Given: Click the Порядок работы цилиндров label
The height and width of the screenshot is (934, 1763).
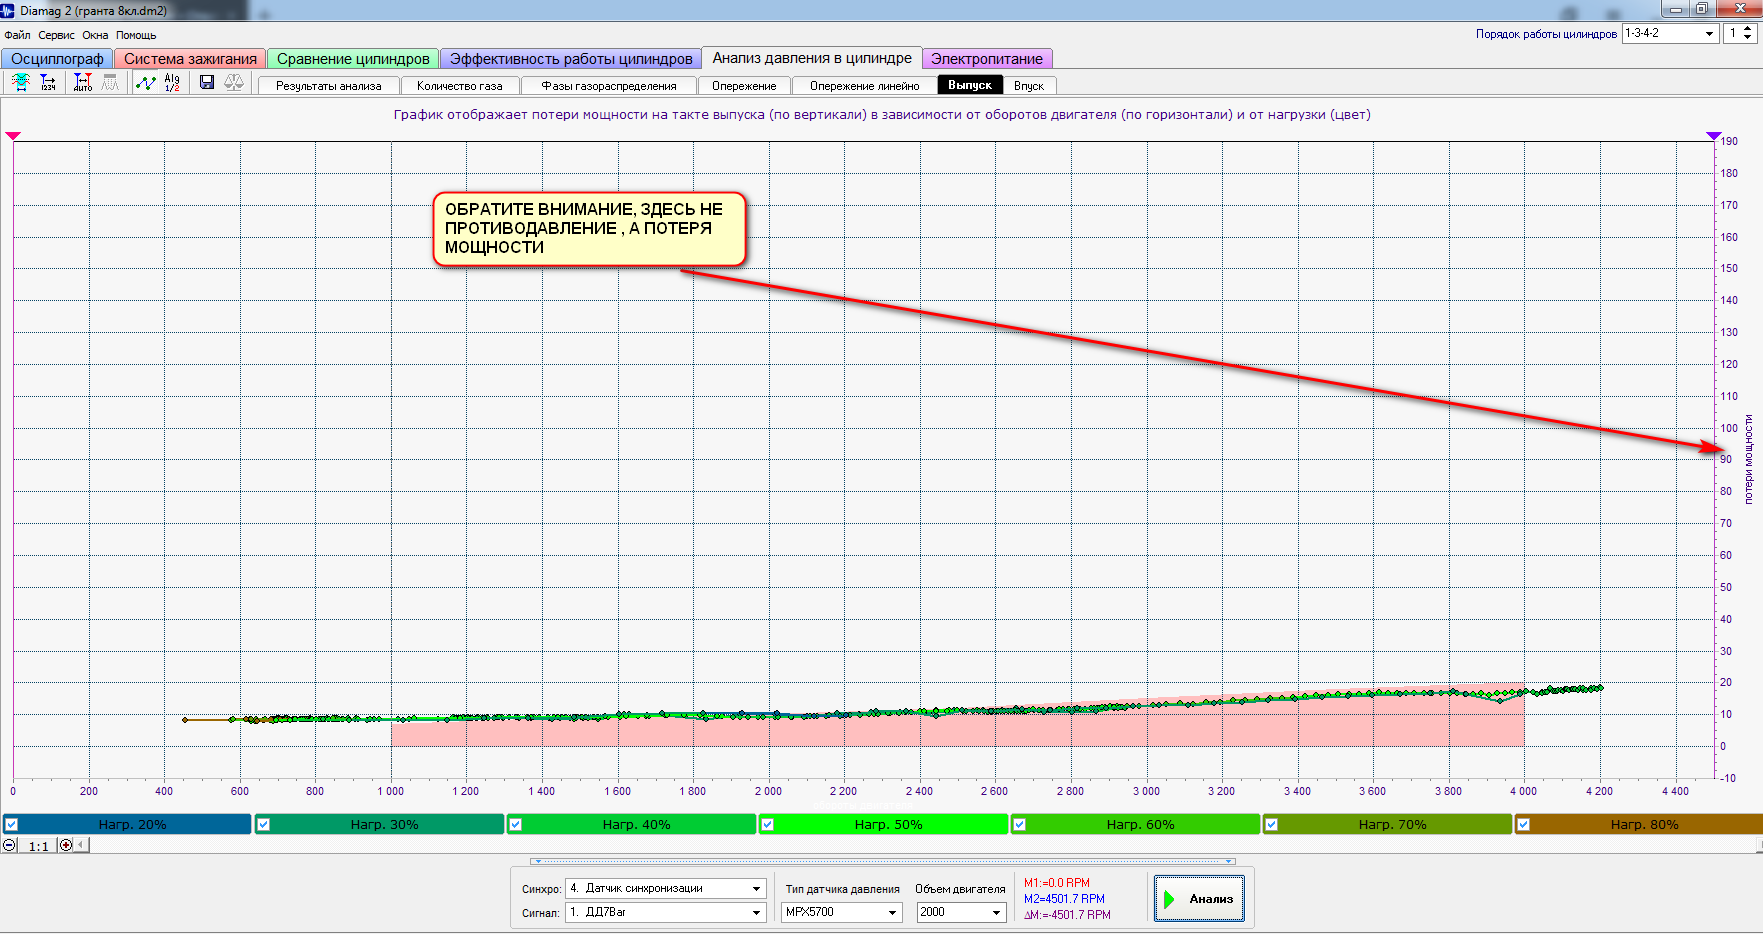Looking at the screenshot, I should coord(1546,34).
